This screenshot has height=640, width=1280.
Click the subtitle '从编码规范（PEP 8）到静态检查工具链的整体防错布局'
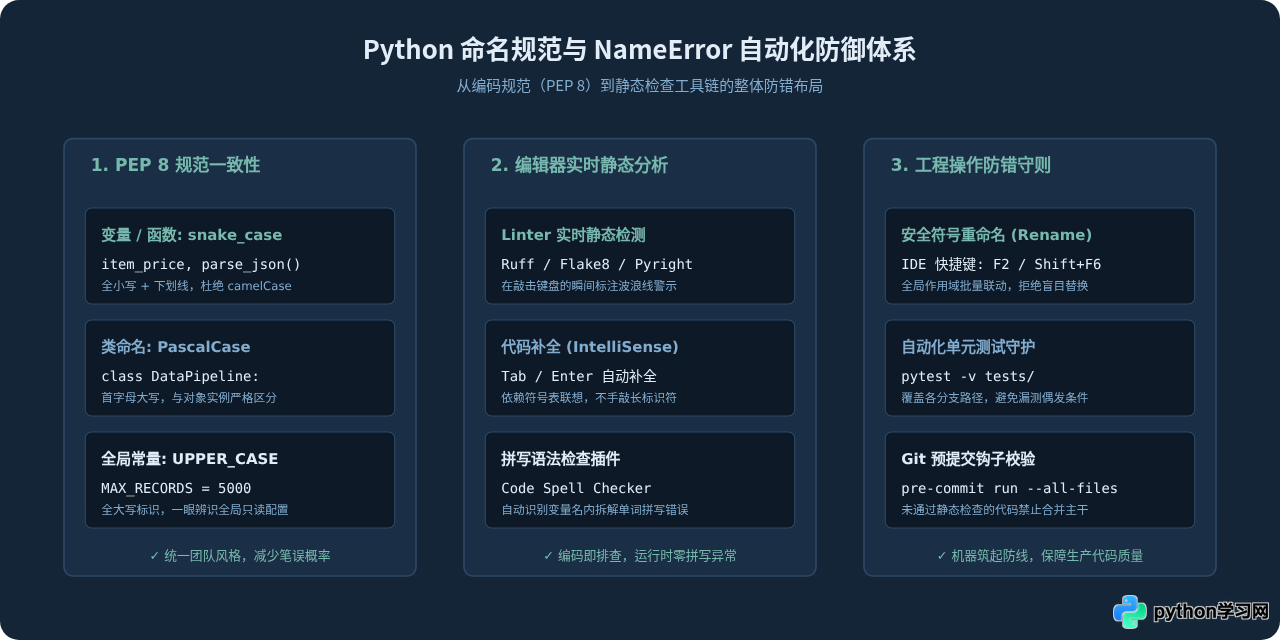639,86
